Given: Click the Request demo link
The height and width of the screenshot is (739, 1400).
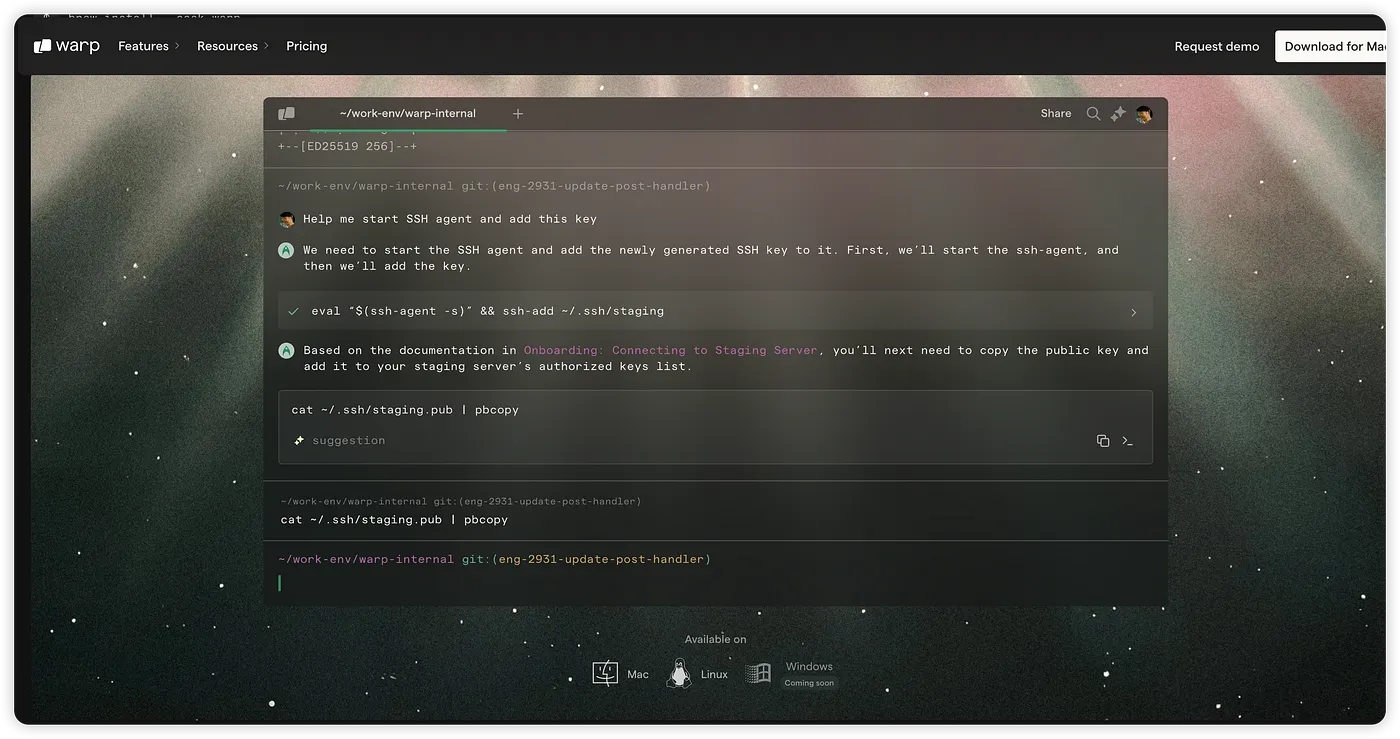Looking at the screenshot, I should coord(1216,47).
